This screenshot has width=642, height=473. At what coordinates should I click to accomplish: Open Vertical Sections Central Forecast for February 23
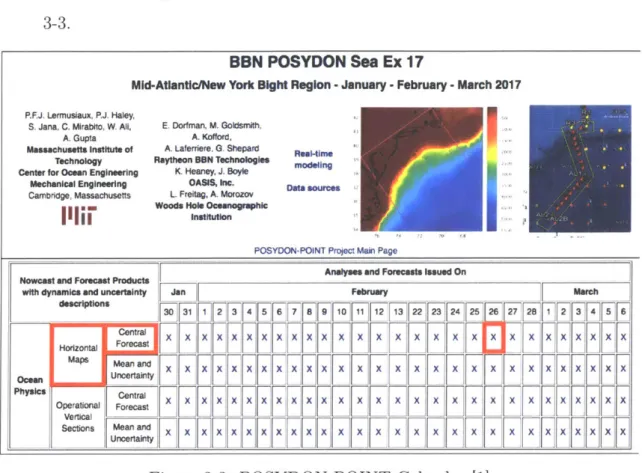tap(436, 401)
